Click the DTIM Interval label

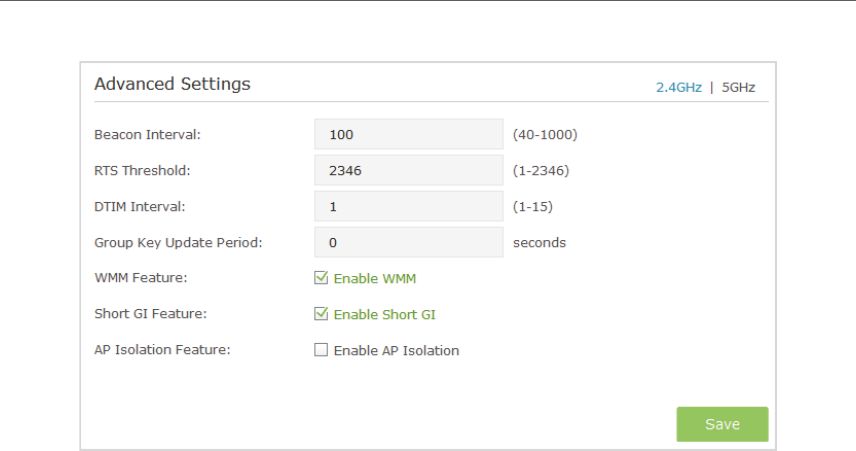pyautogui.click(x=140, y=206)
